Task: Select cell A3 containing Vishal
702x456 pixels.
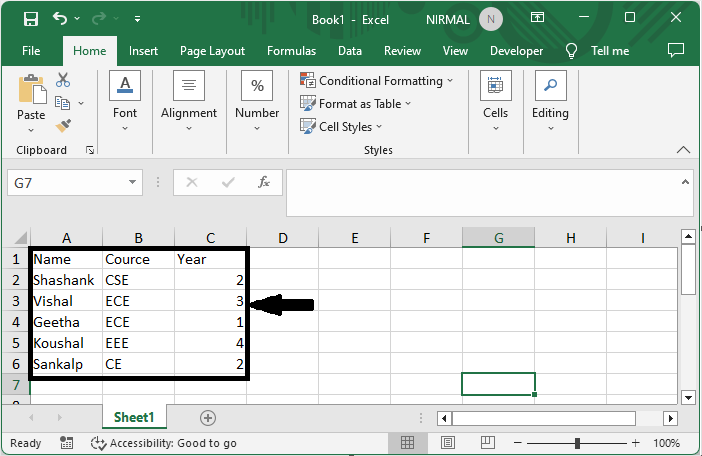Action: [67, 301]
